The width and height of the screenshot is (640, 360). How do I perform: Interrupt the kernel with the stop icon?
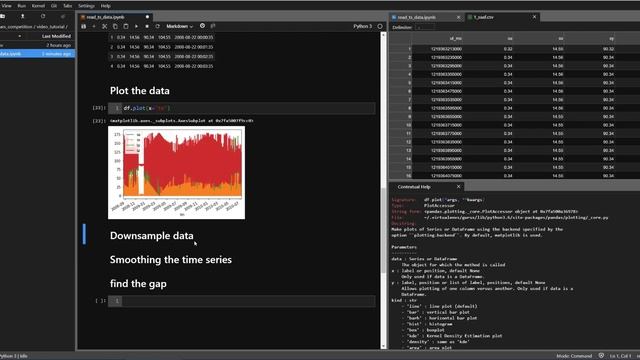[147, 26]
